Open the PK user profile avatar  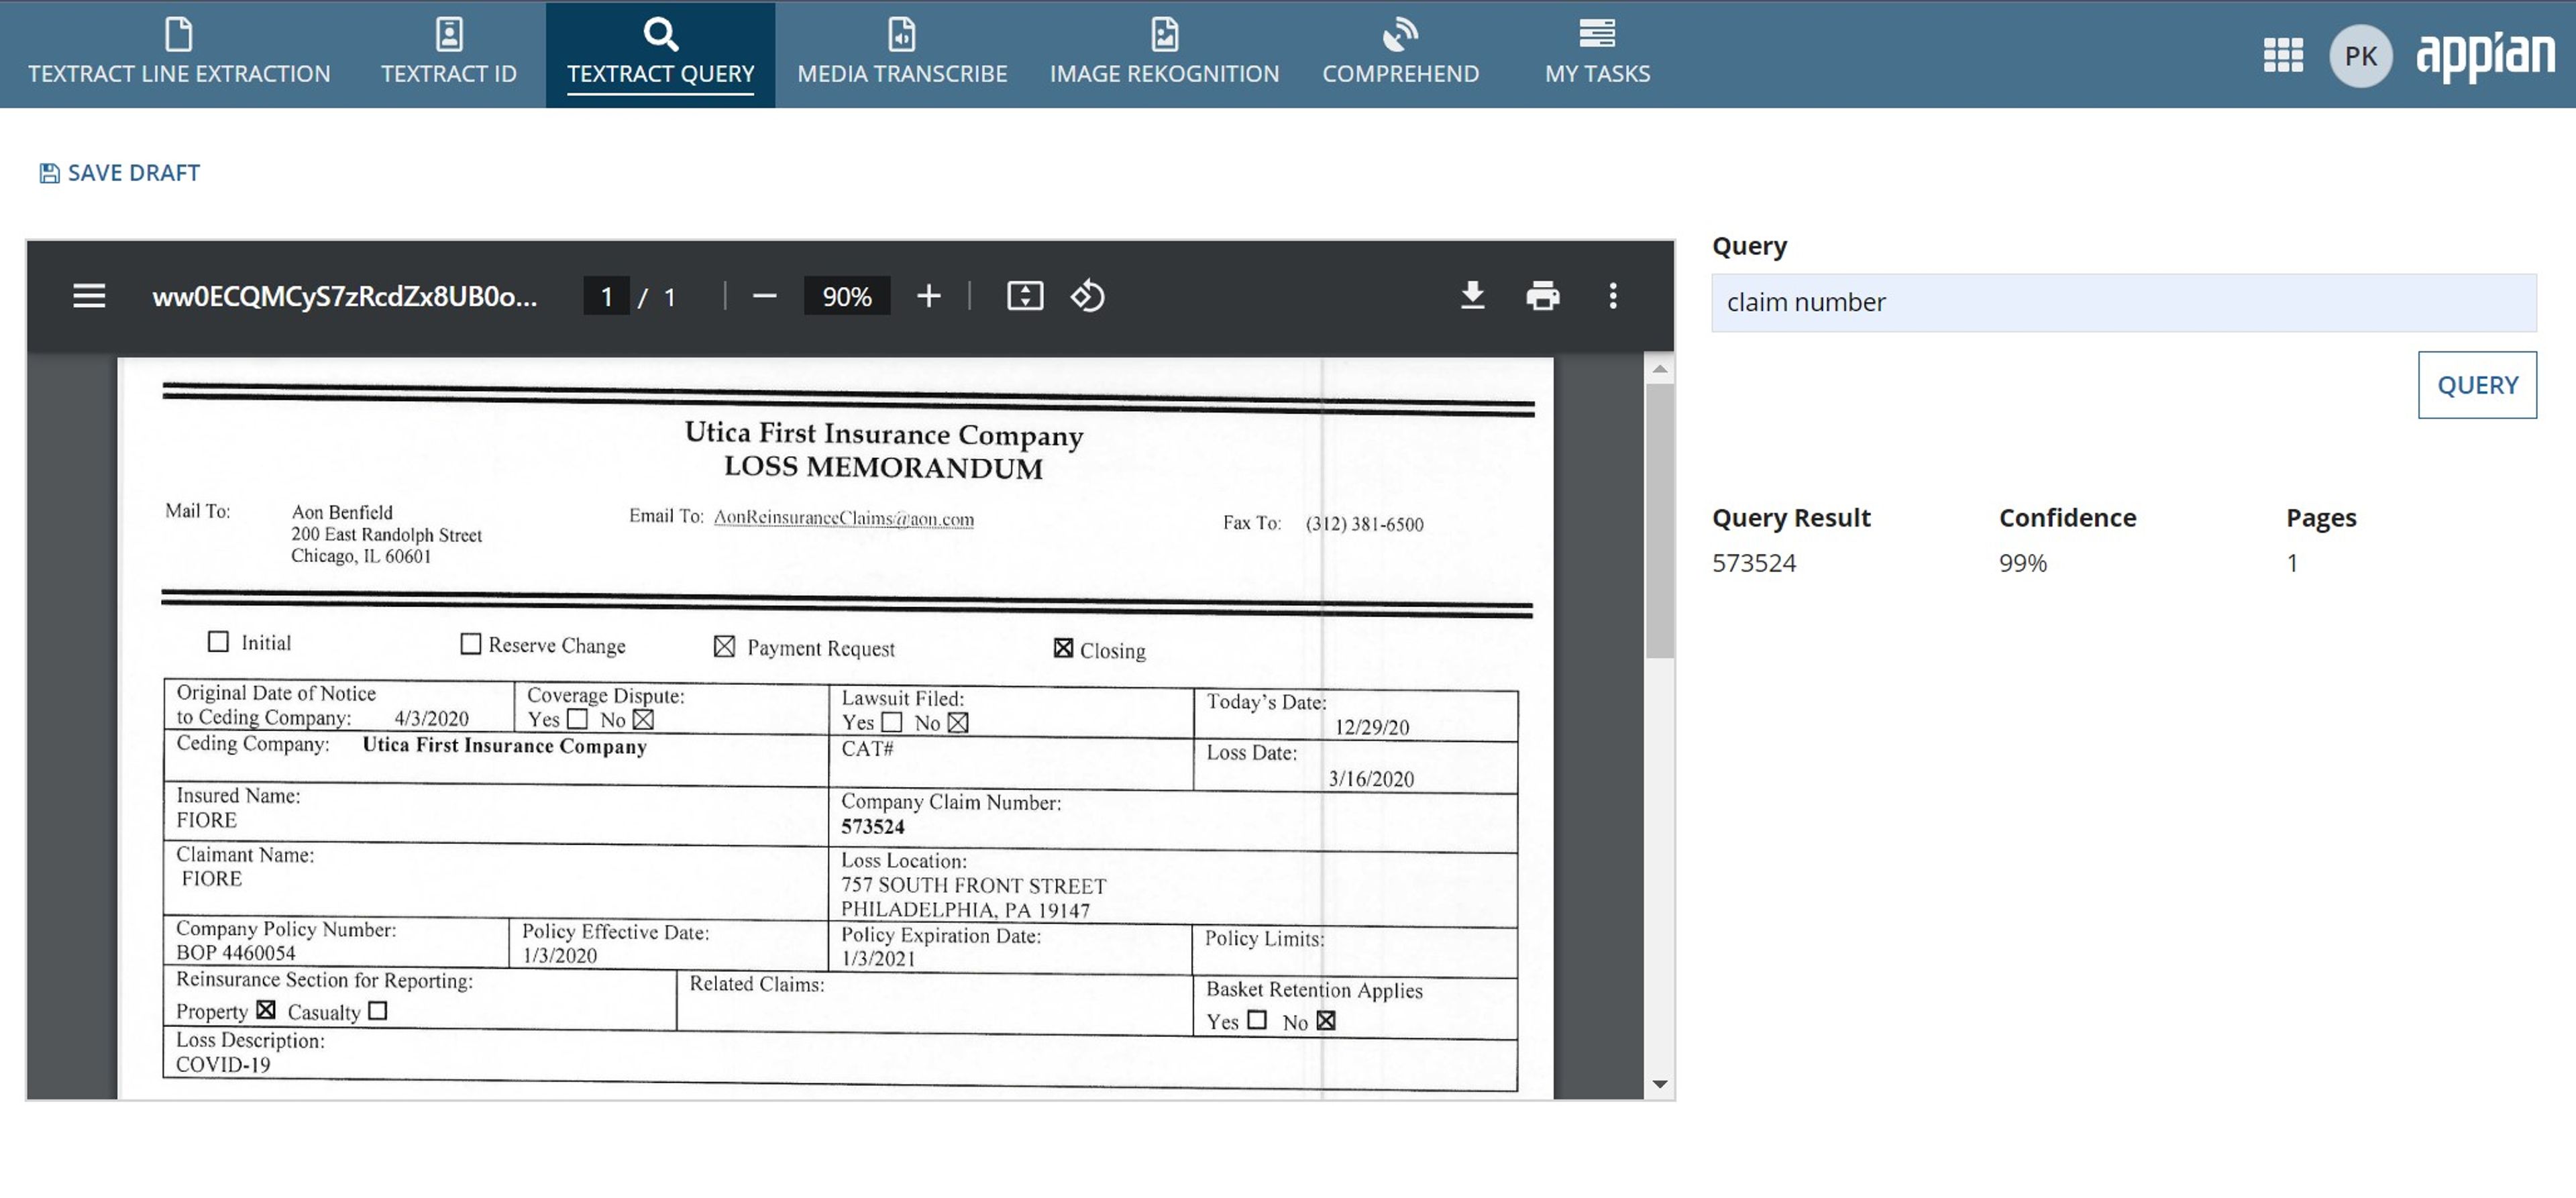[2360, 56]
